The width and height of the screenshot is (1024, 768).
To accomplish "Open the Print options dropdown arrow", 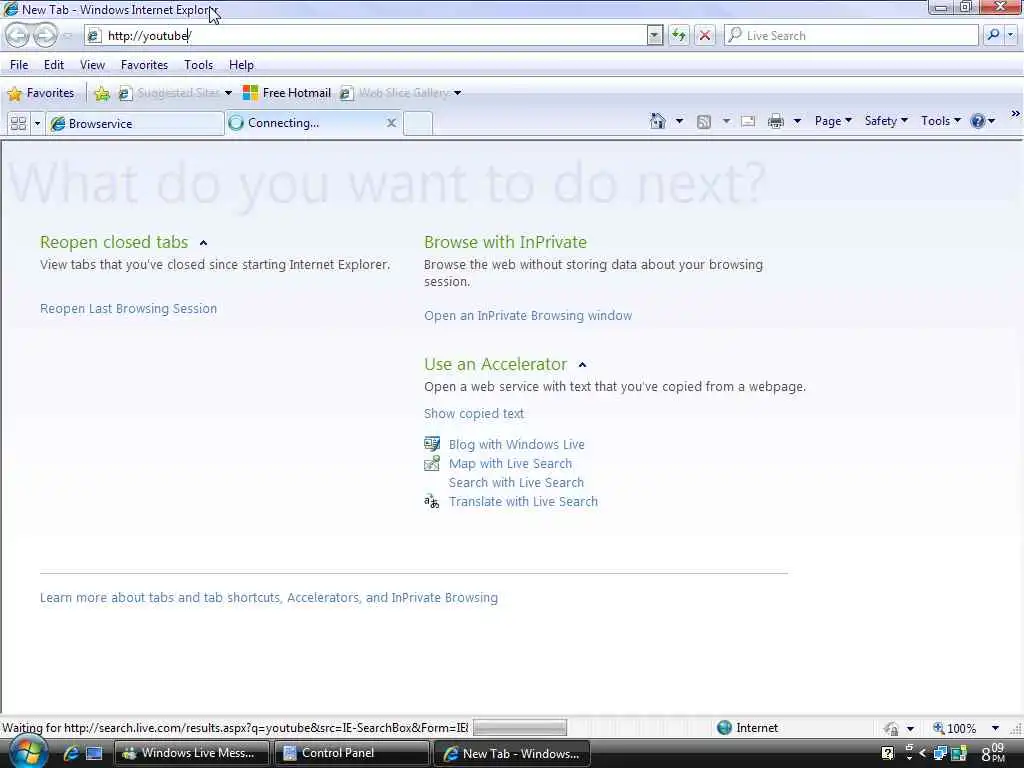I will 797,121.
